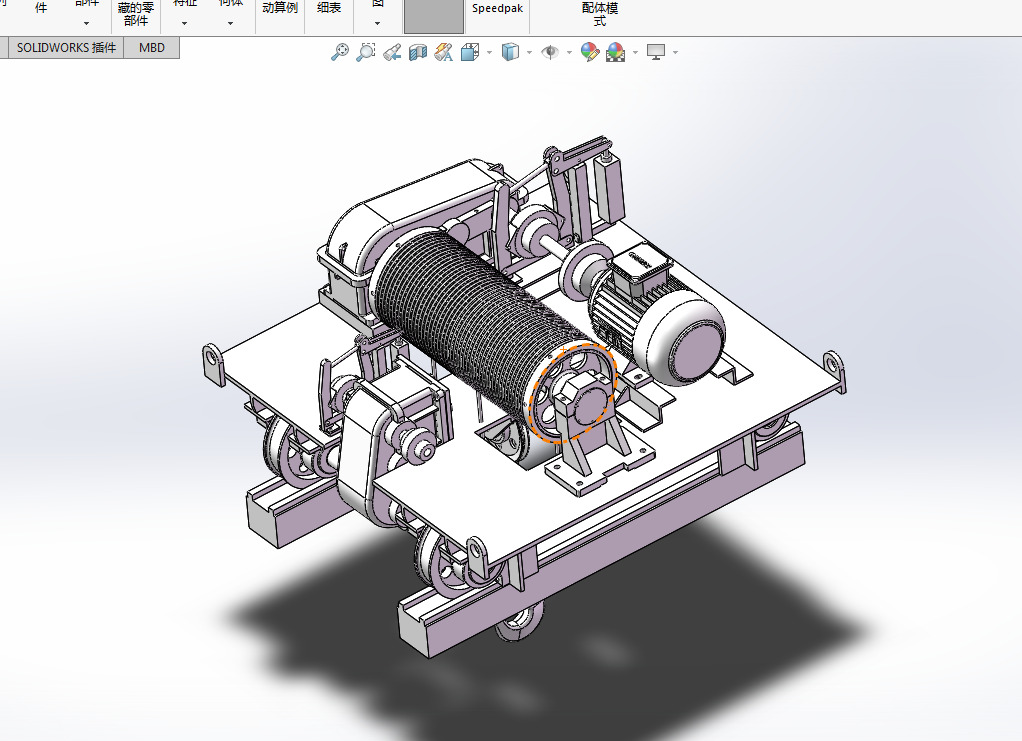Open the MBD tab
This screenshot has height=741, width=1022.
pyautogui.click(x=152, y=48)
